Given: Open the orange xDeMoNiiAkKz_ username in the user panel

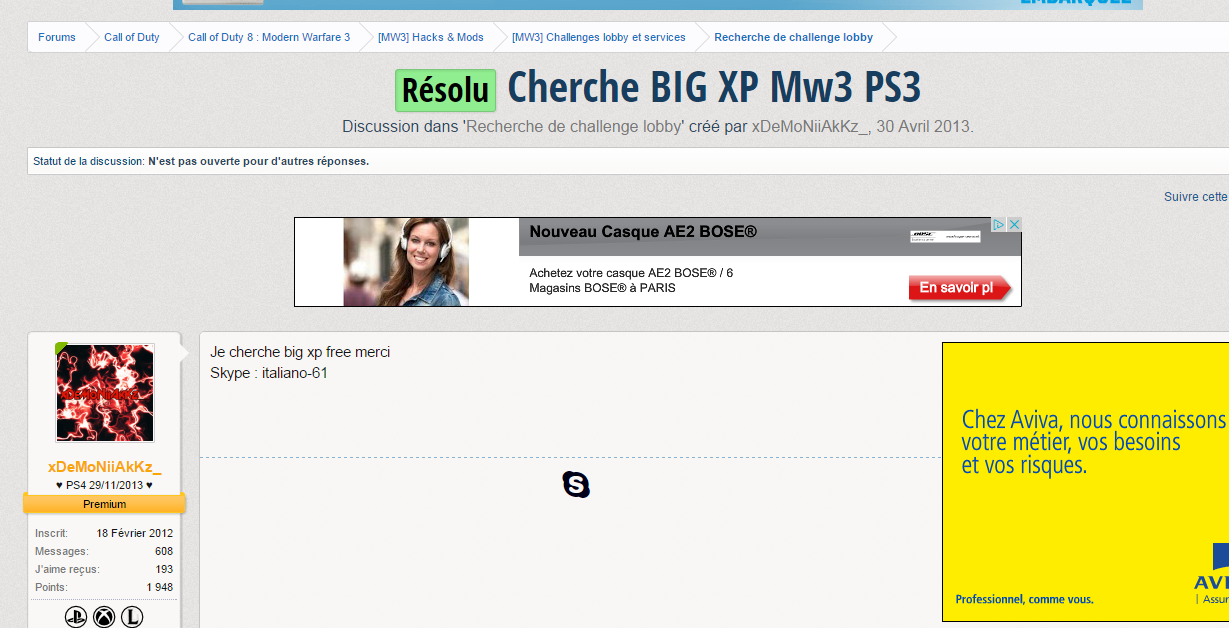Looking at the screenshot, I should [105, 467].
